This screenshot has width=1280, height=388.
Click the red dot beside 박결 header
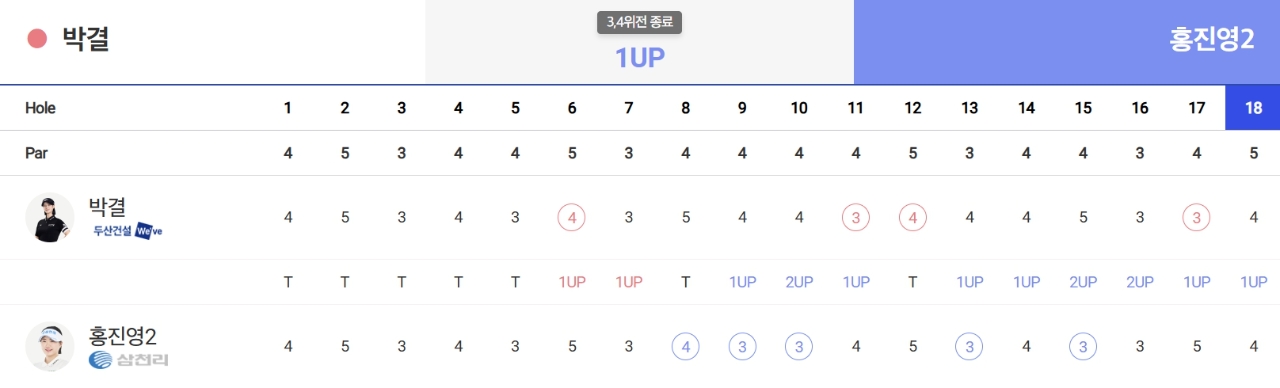(x=38, y=39)
